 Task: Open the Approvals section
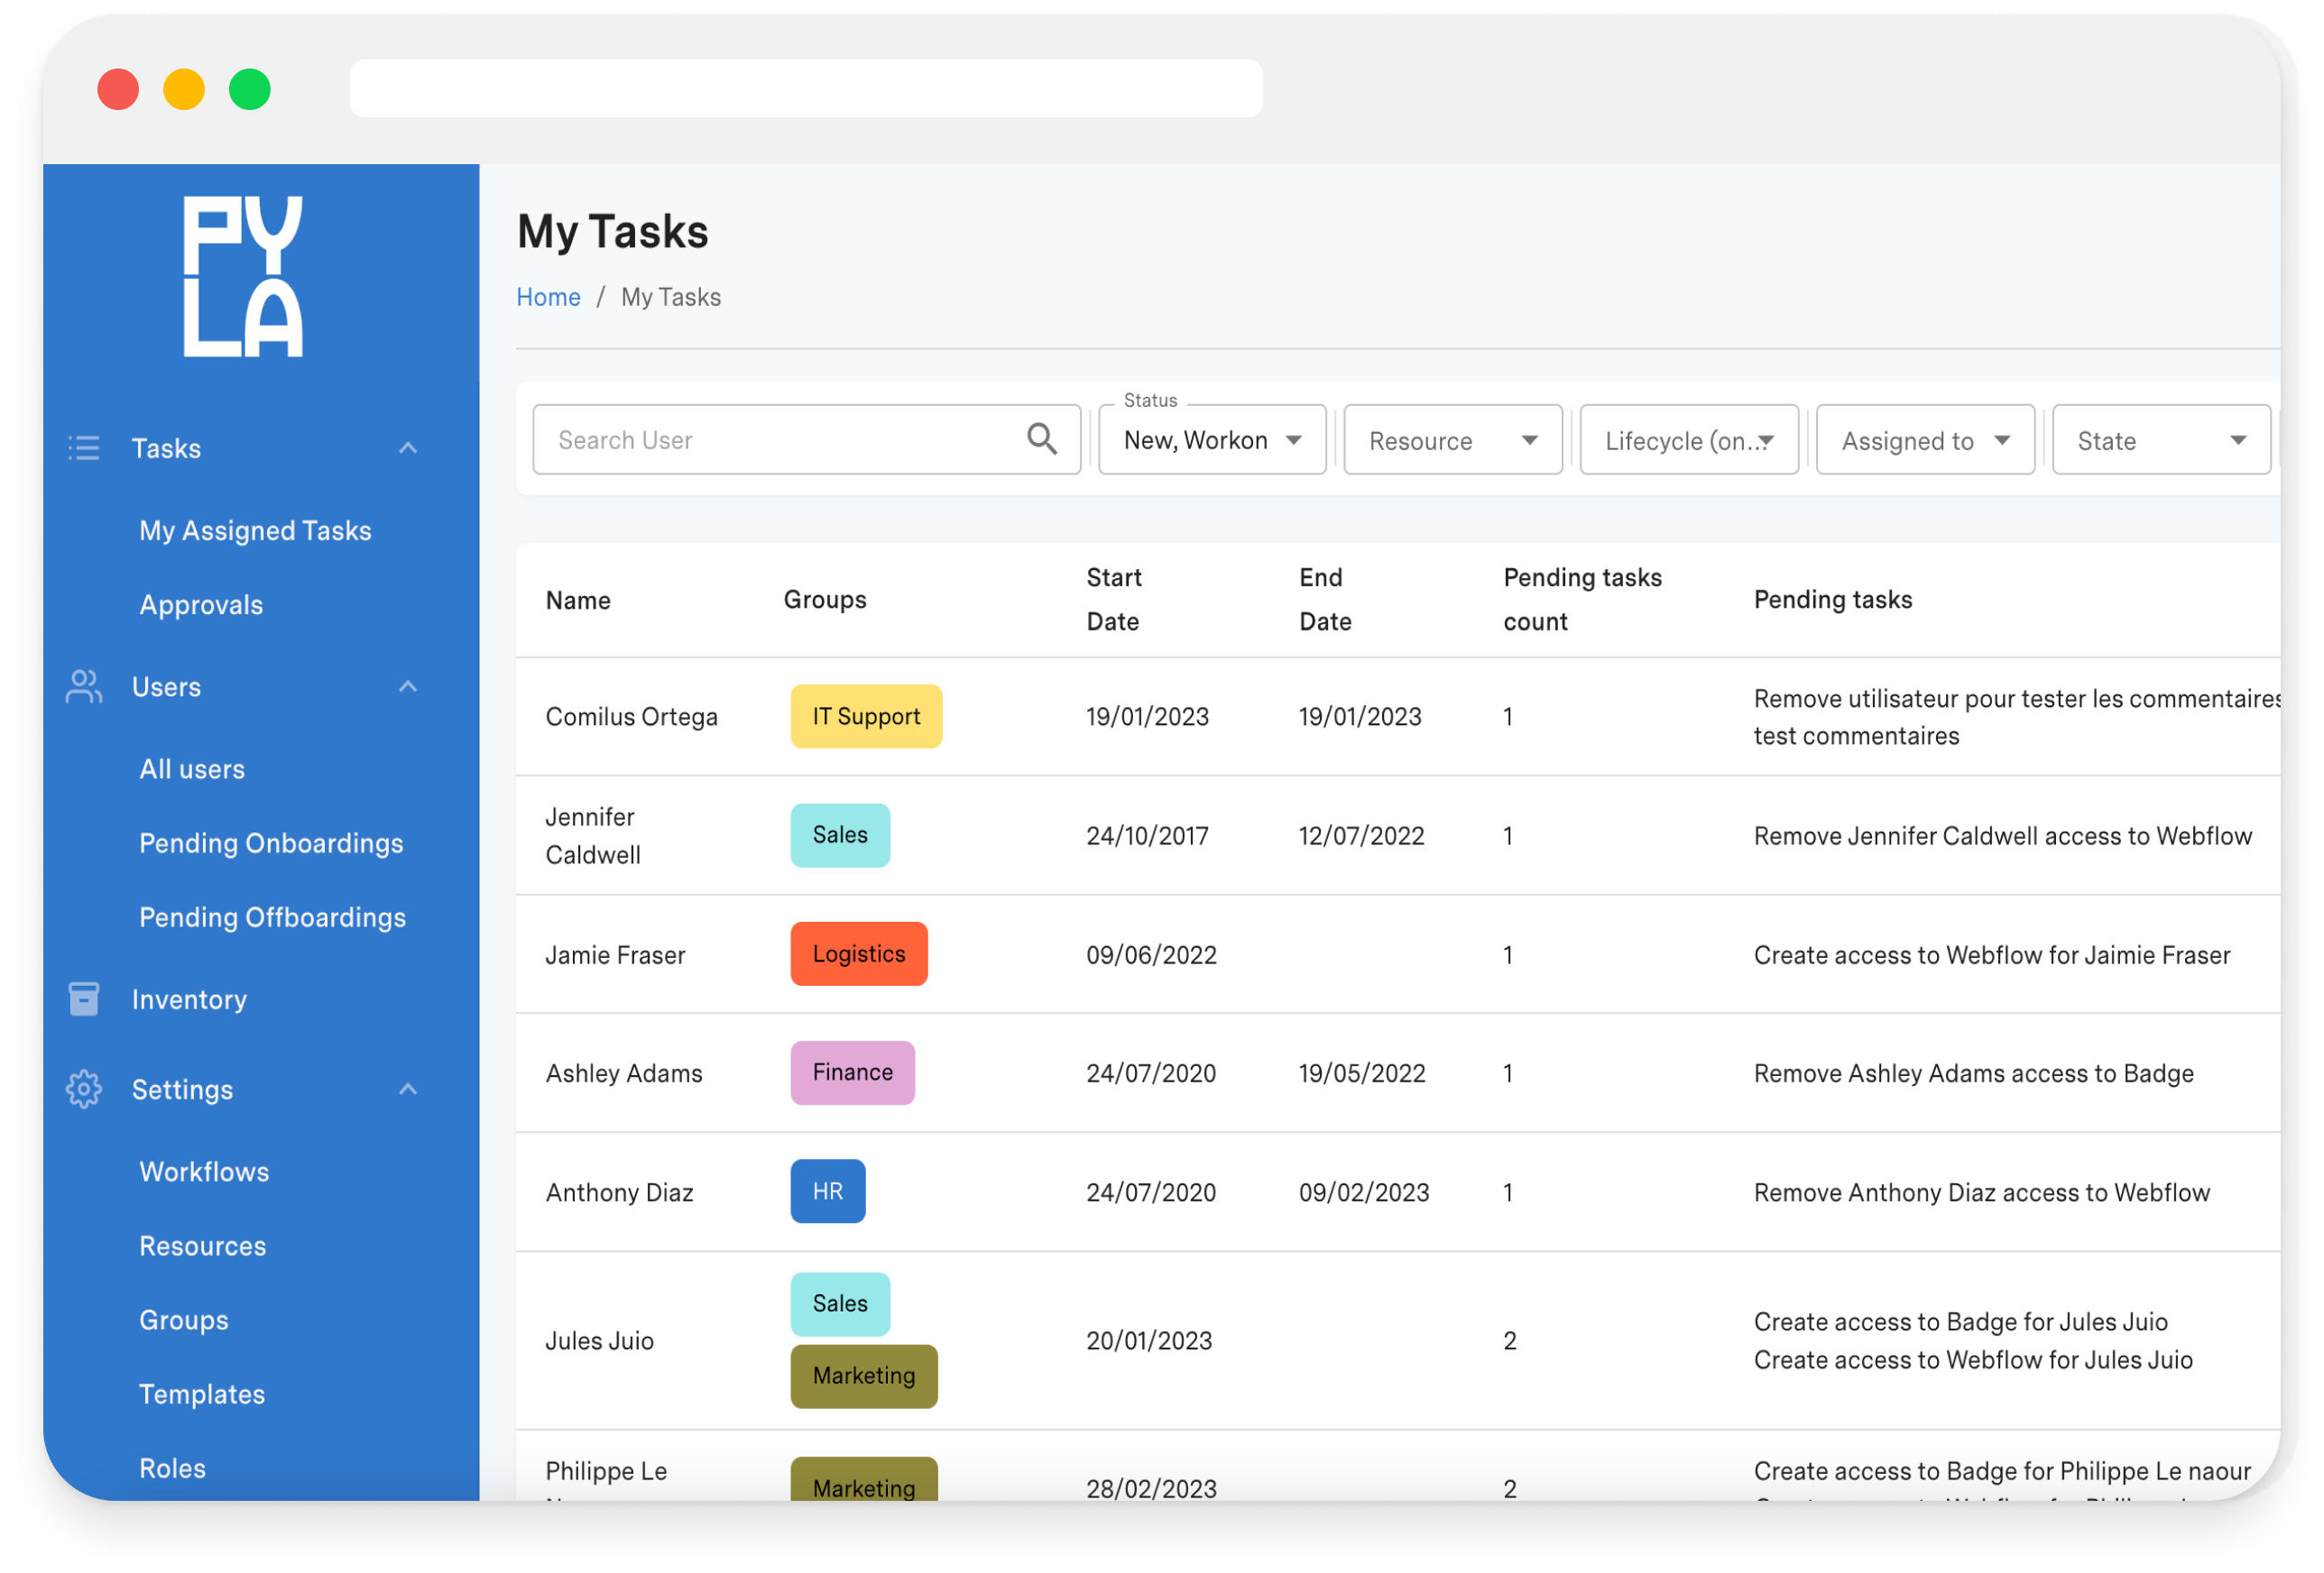tap(201, 604)
